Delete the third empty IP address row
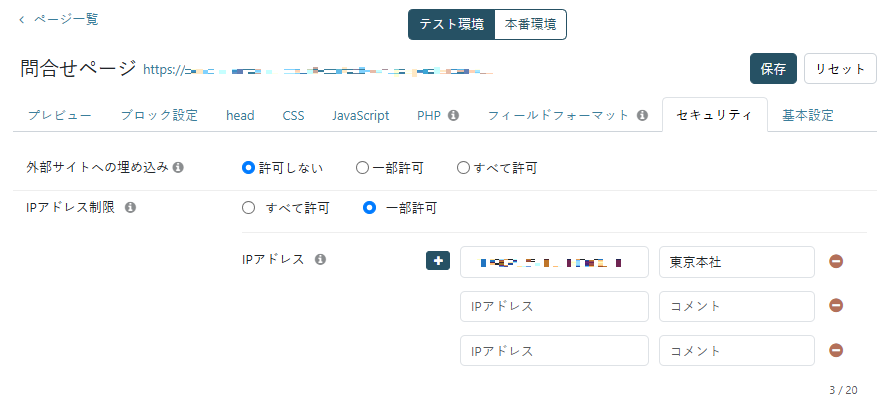The width and height of the screenshot is (887, 414). click(x=836, y=350)
